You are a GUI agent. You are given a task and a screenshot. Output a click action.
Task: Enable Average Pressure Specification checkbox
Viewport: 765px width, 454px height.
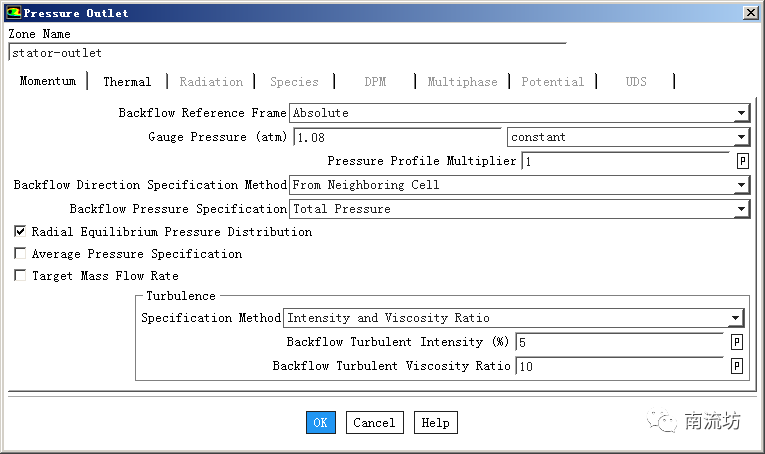[20, 254]
